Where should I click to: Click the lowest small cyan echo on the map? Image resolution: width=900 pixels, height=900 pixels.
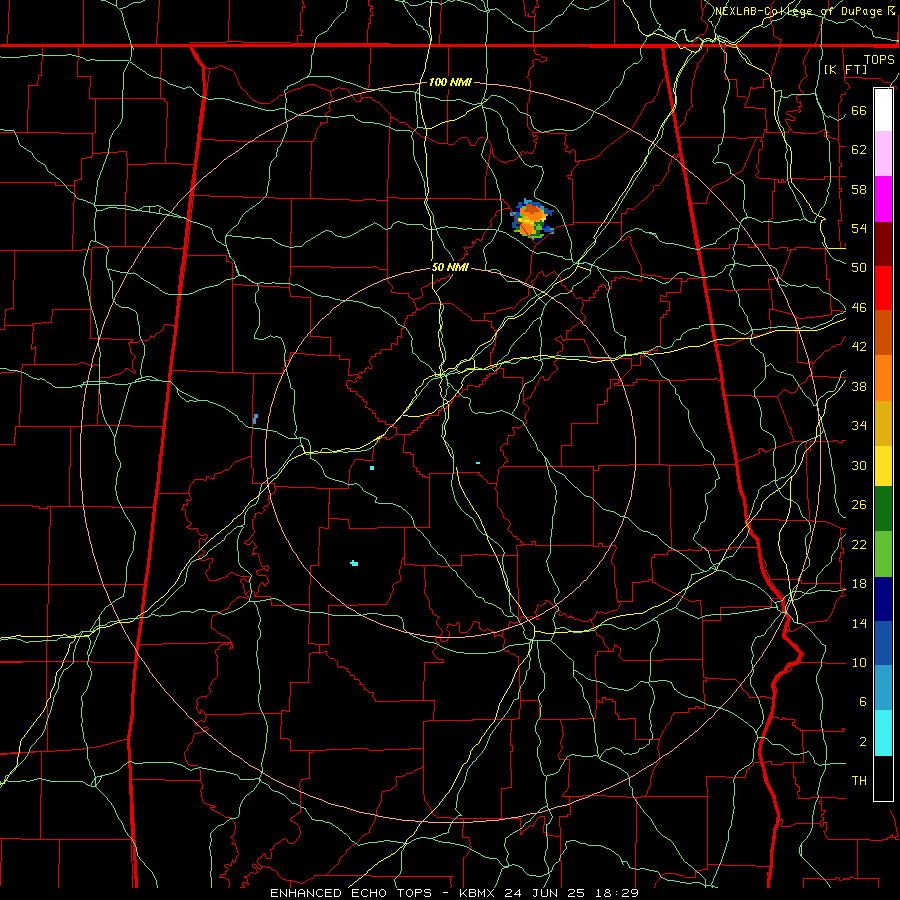tap(354, 564)
